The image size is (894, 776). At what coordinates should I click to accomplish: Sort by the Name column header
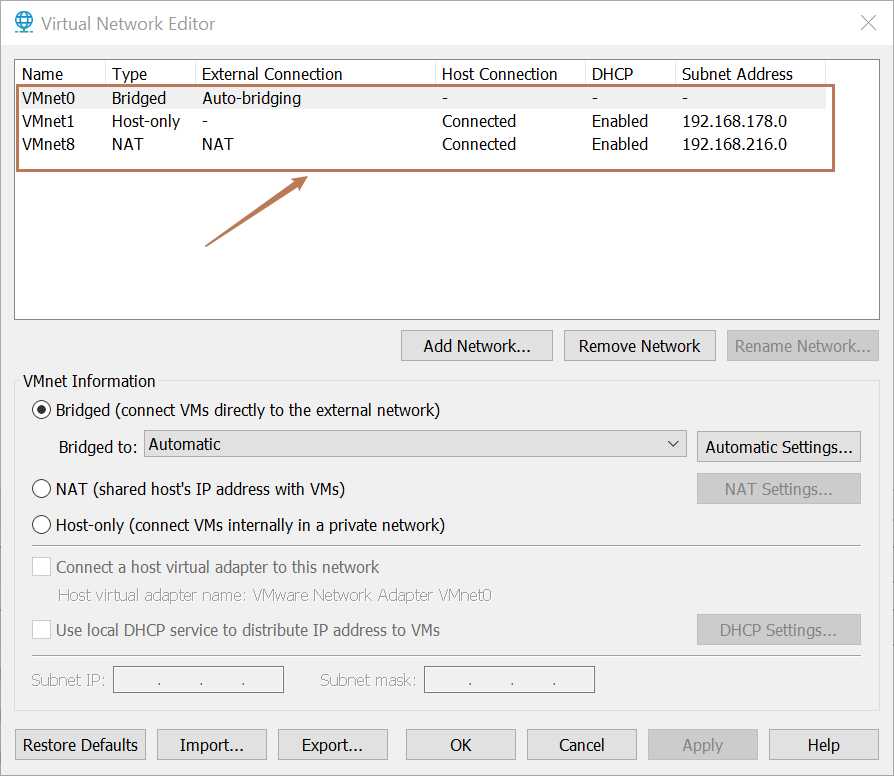(x=60, y=74)
